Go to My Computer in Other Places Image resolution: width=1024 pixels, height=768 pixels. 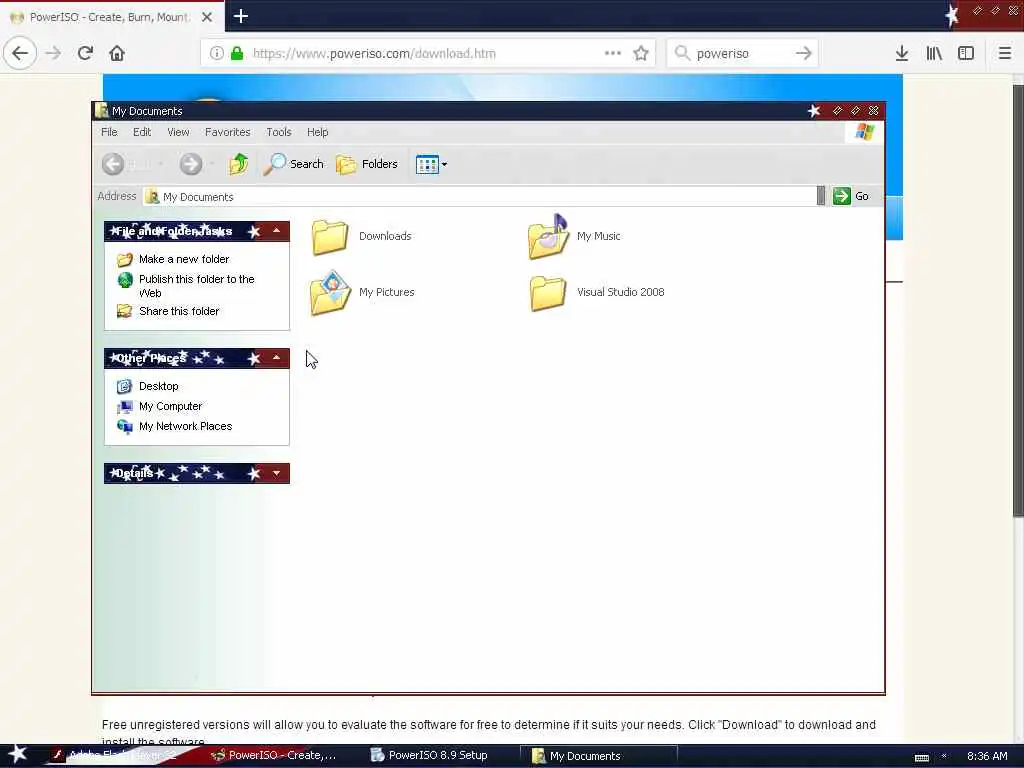pyautogui.click(x=170, y=406)
